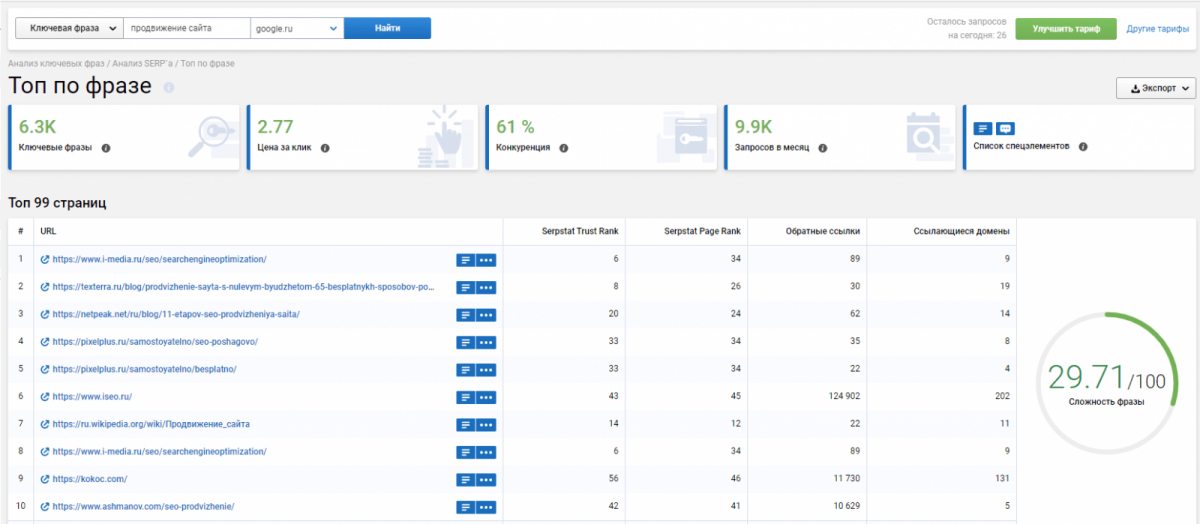The width and height of the screenshot is (1200, 524).
Task: Expand the google.ru search engine dropdown
Action: point(295,29)
